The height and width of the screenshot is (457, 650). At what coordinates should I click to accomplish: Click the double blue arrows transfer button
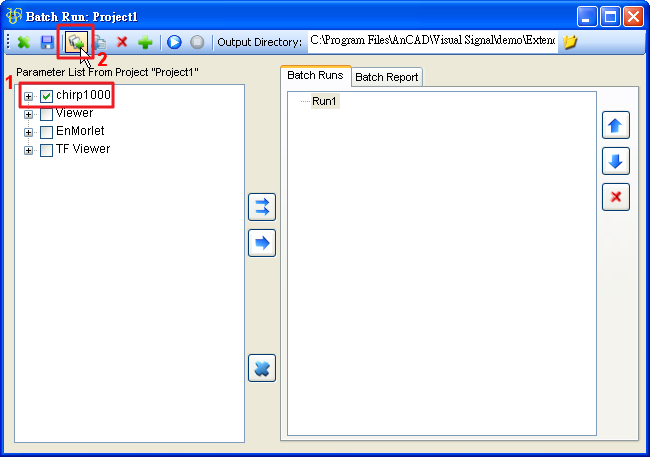tap(261, 207)
